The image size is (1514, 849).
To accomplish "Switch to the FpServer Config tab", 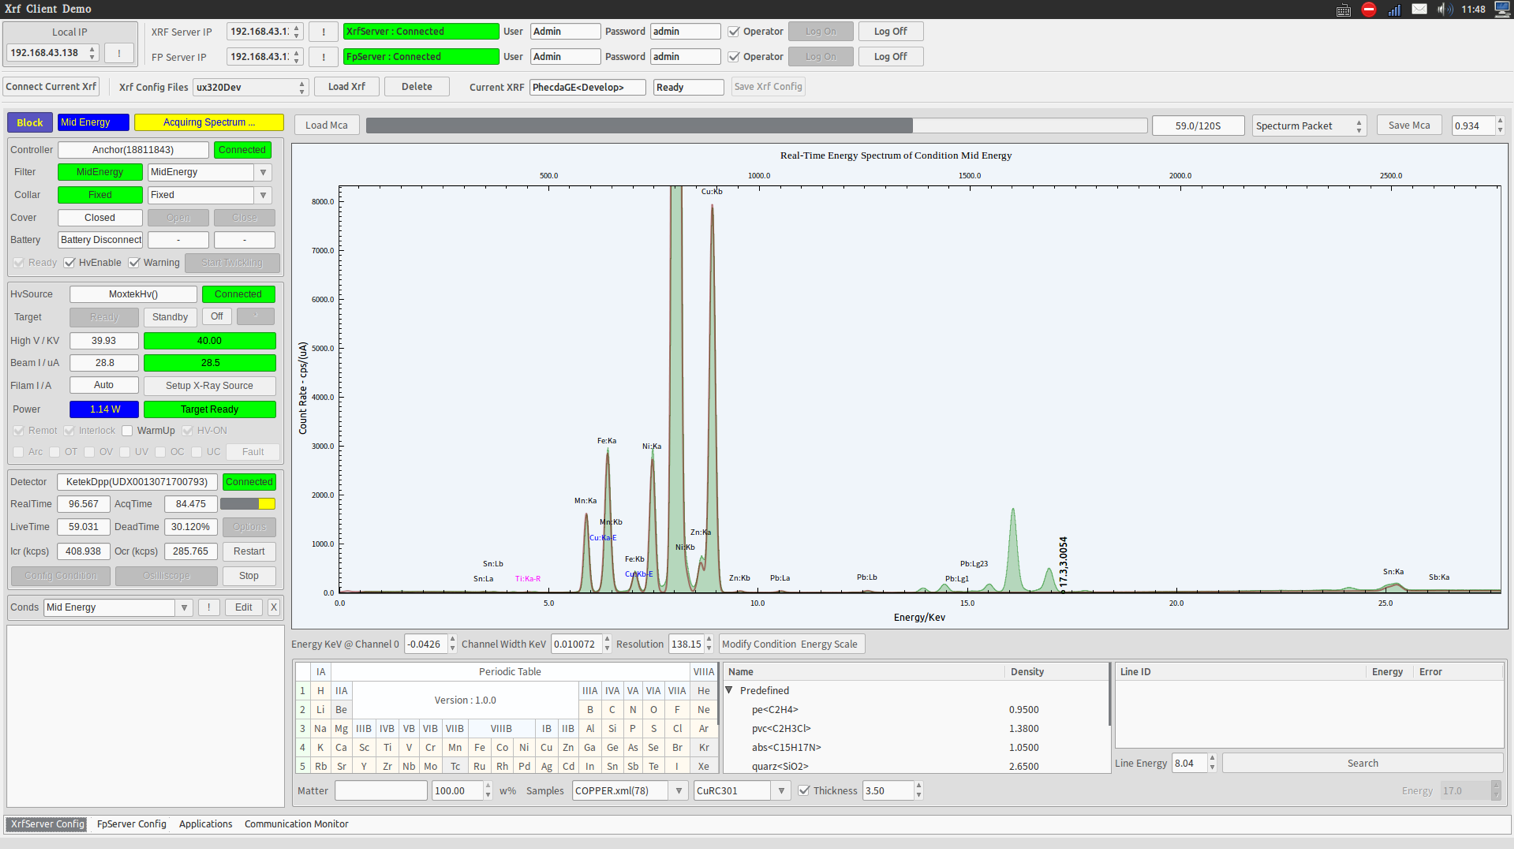I will [132, 824].
